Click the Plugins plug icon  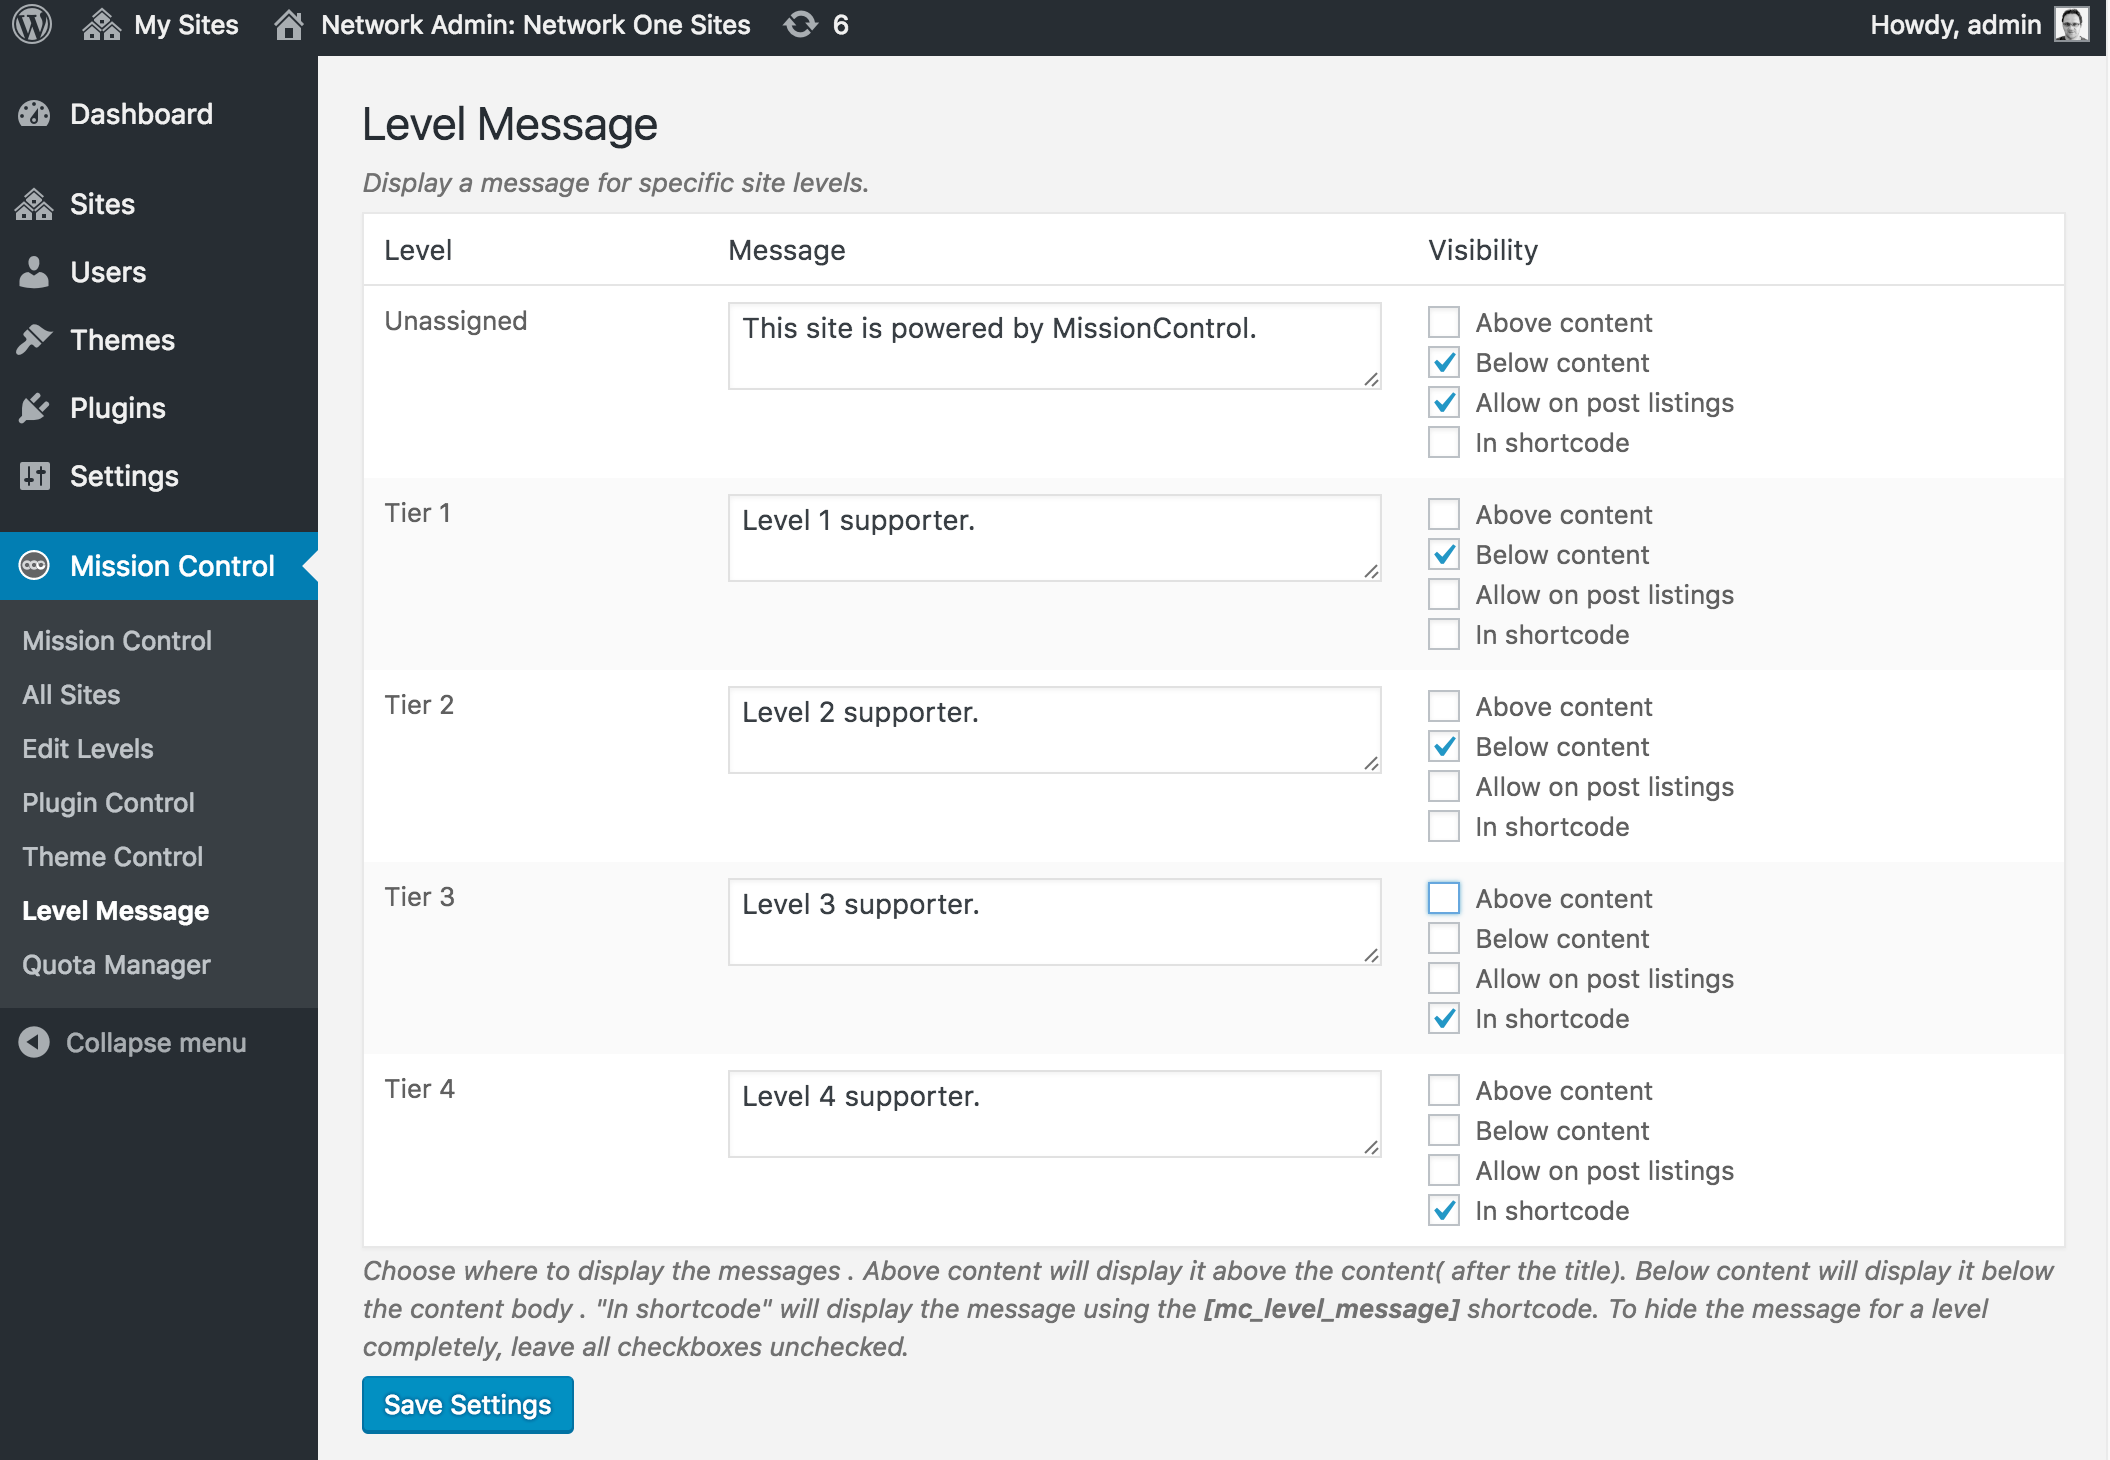[34, 408]
